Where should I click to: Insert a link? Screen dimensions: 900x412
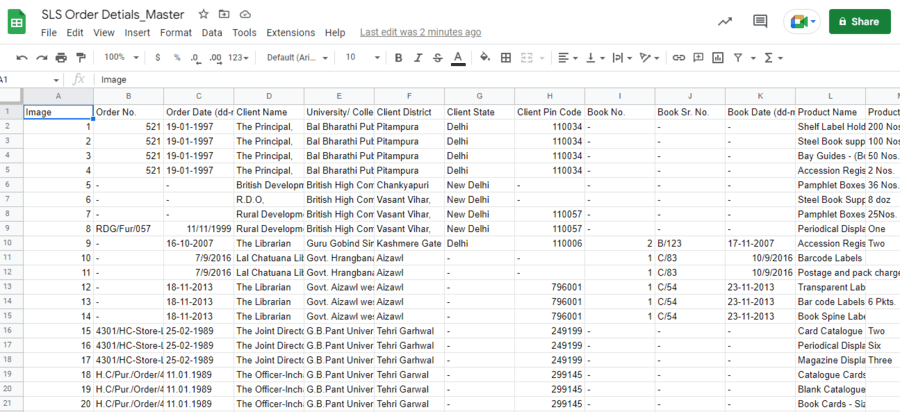(x=679, y=57)
